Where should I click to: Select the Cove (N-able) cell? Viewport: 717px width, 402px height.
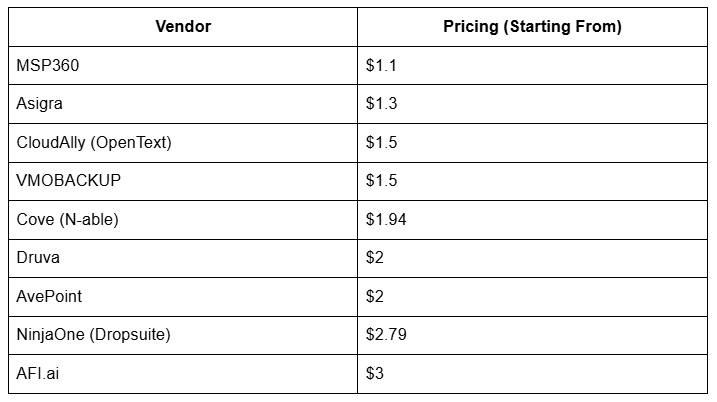(67, 220)
